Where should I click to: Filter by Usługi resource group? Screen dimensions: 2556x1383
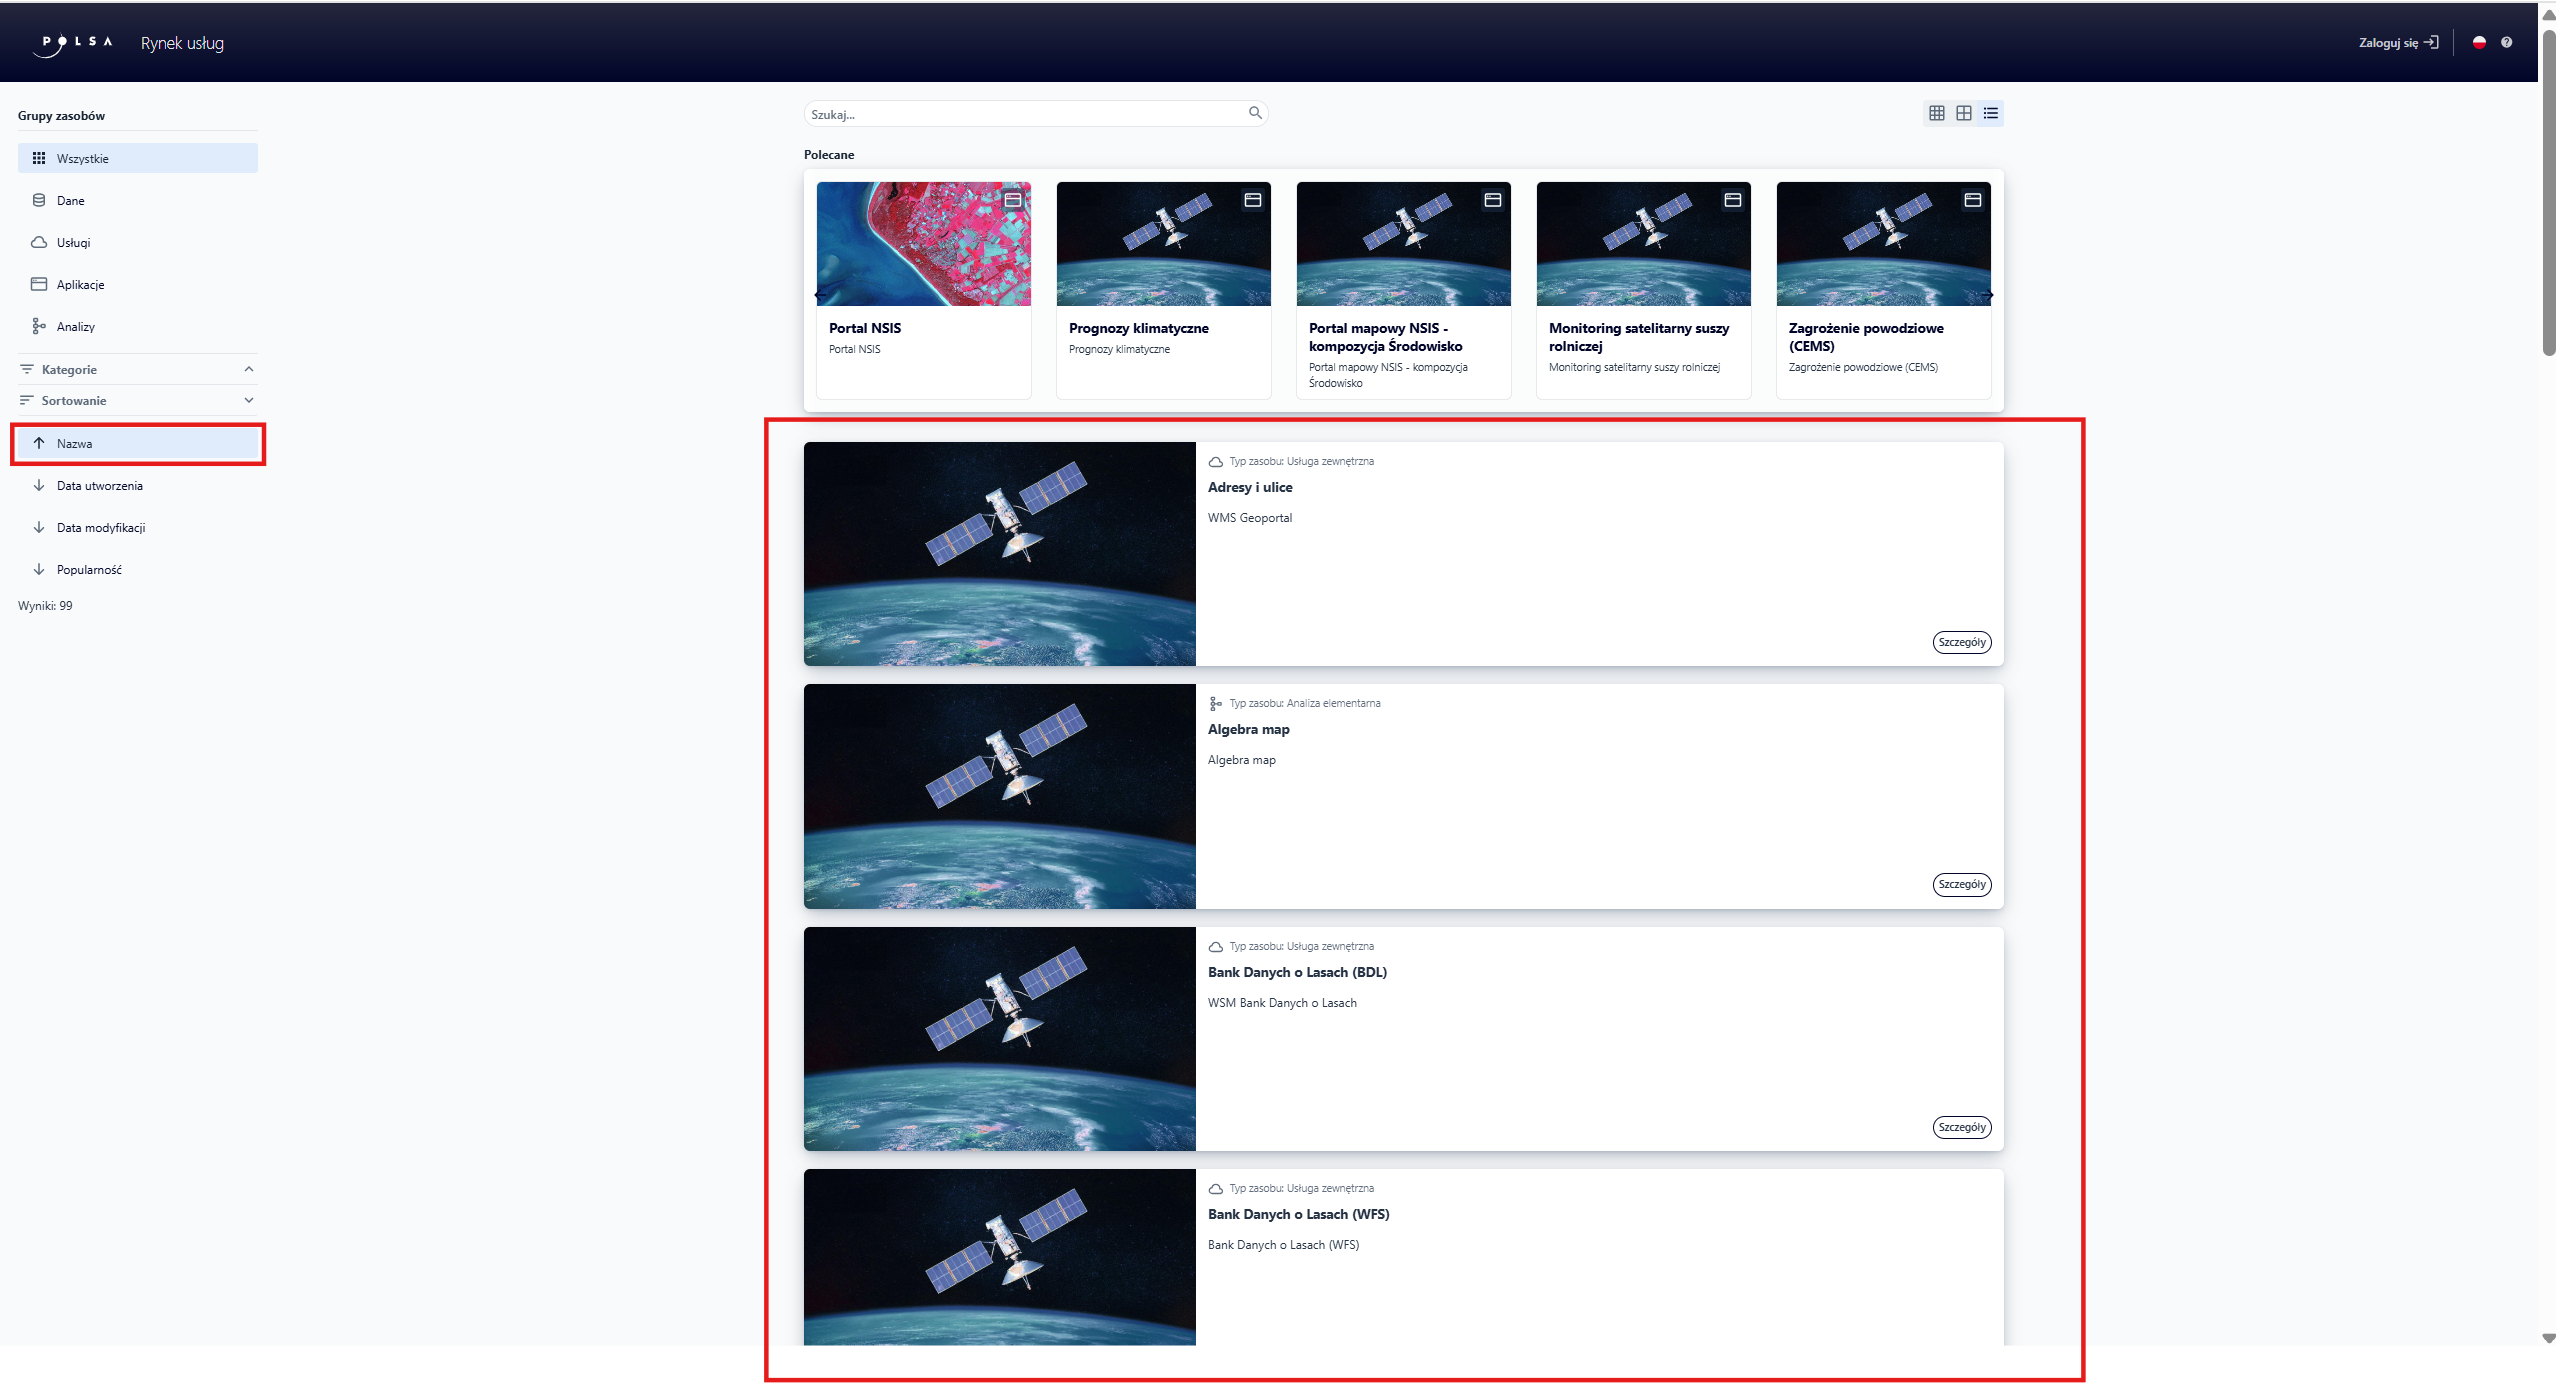pos(73,243)
